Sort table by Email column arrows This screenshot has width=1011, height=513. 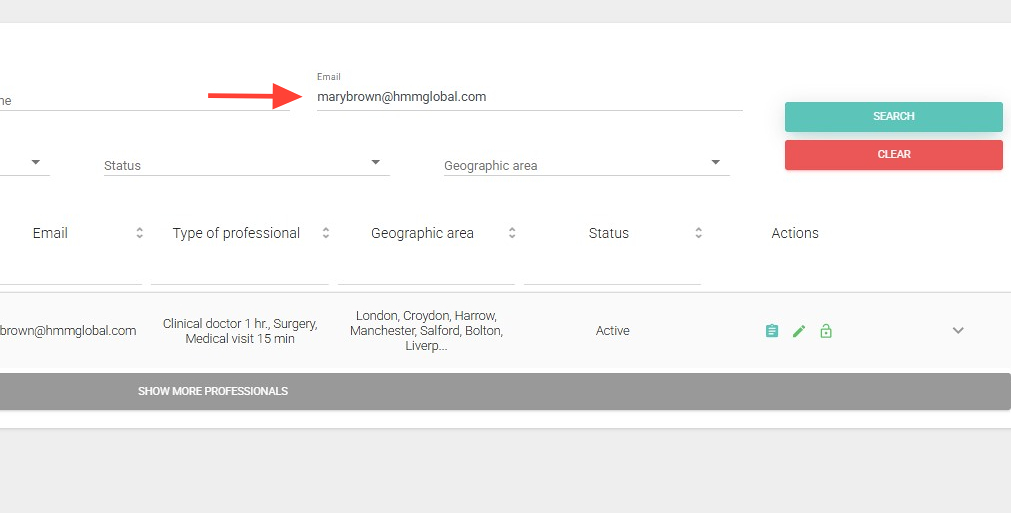point(140,233)
